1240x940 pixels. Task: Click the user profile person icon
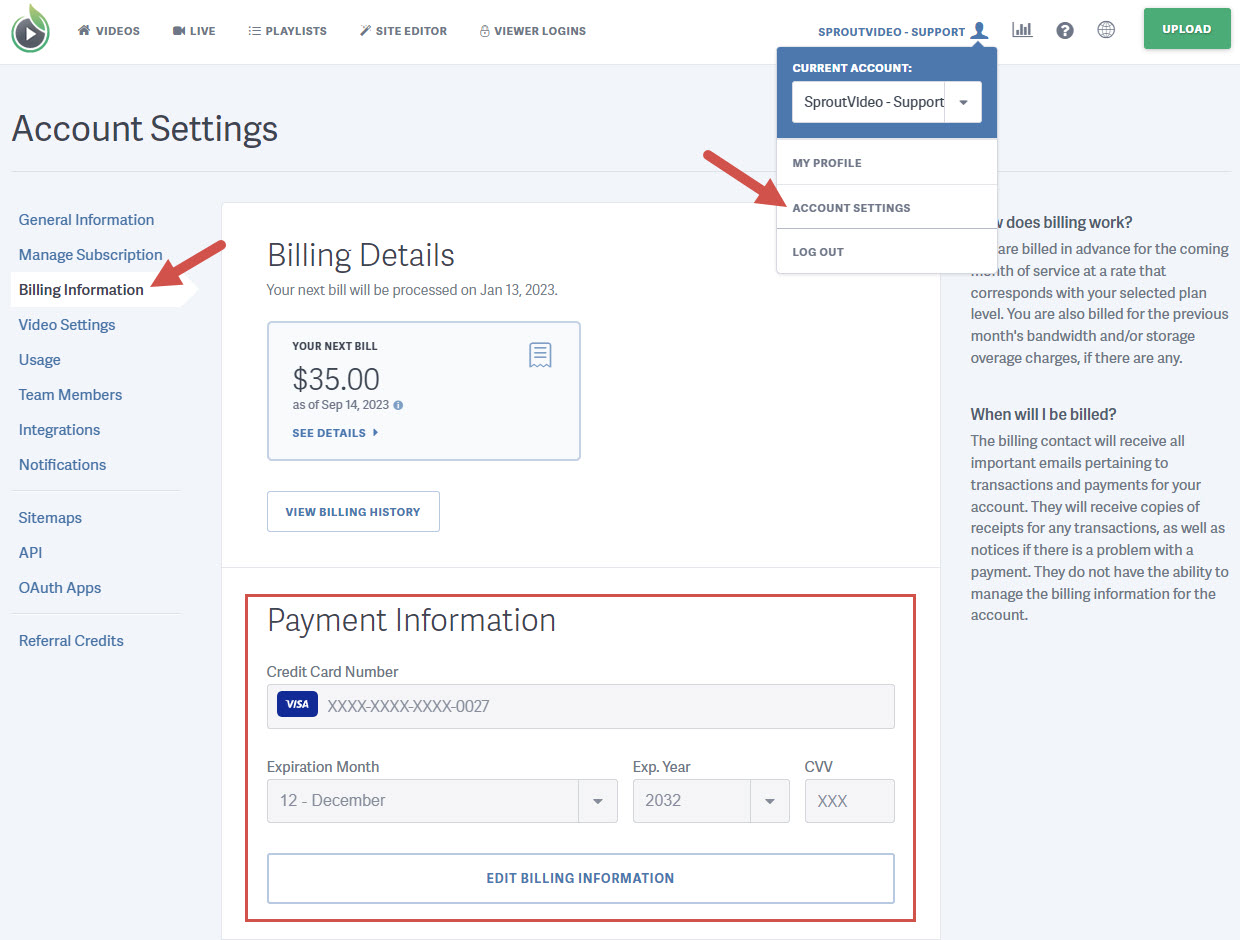click(x=979, y=30)
